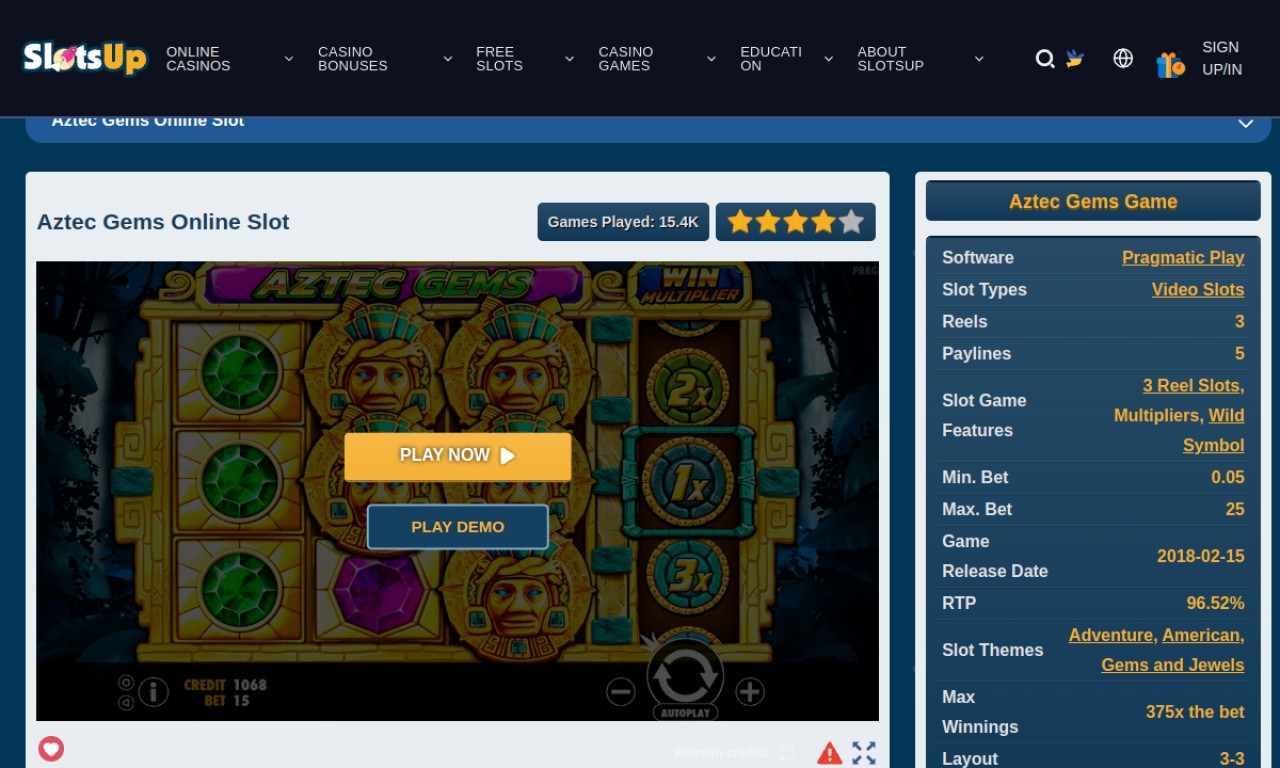The height and width of the screenshot is (768, 1280).
Task: Open the Wild Symbol feature link
Action: [1214, 430]
